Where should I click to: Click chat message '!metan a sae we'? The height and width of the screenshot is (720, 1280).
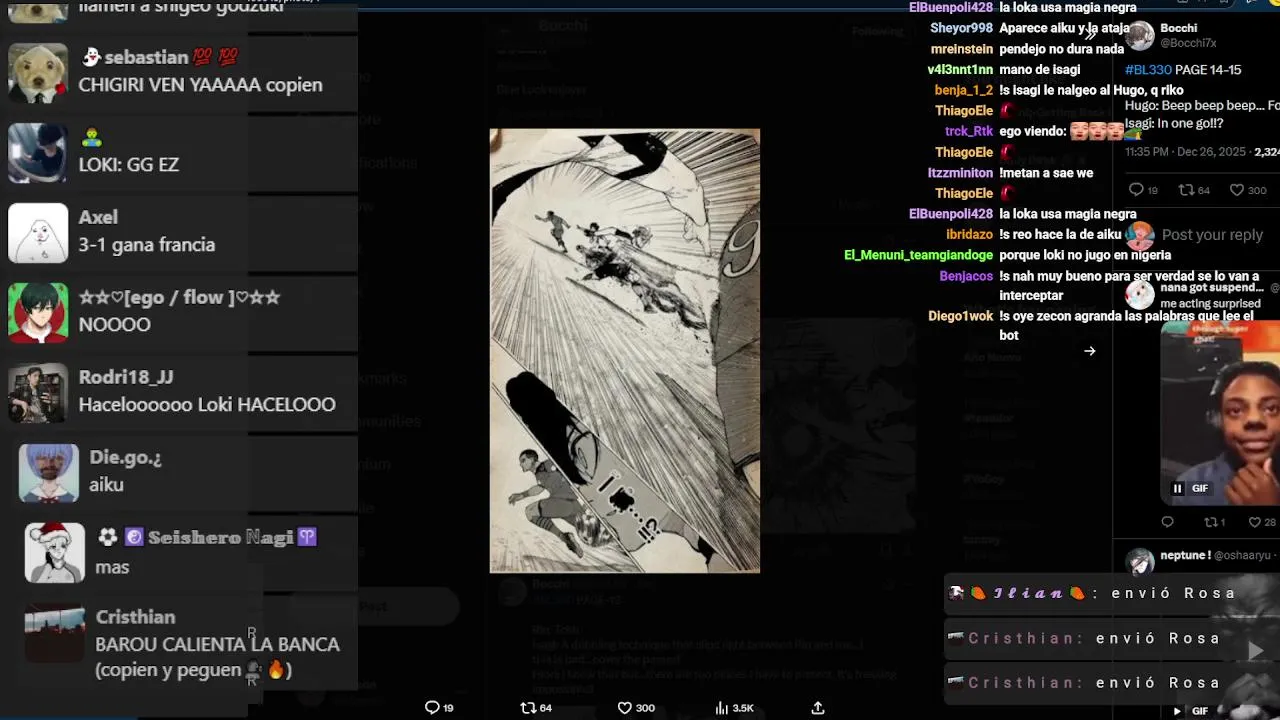1046,173
